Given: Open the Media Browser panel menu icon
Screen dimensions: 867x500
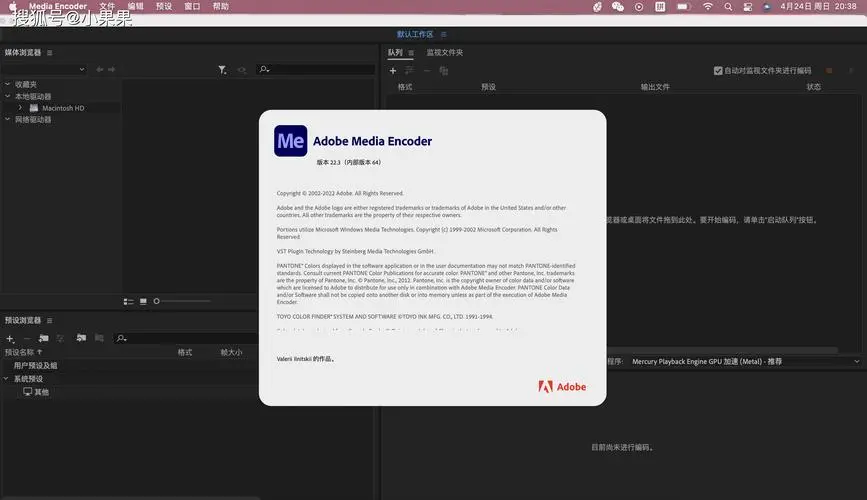Looking at the screenshot, I should 50,53.
